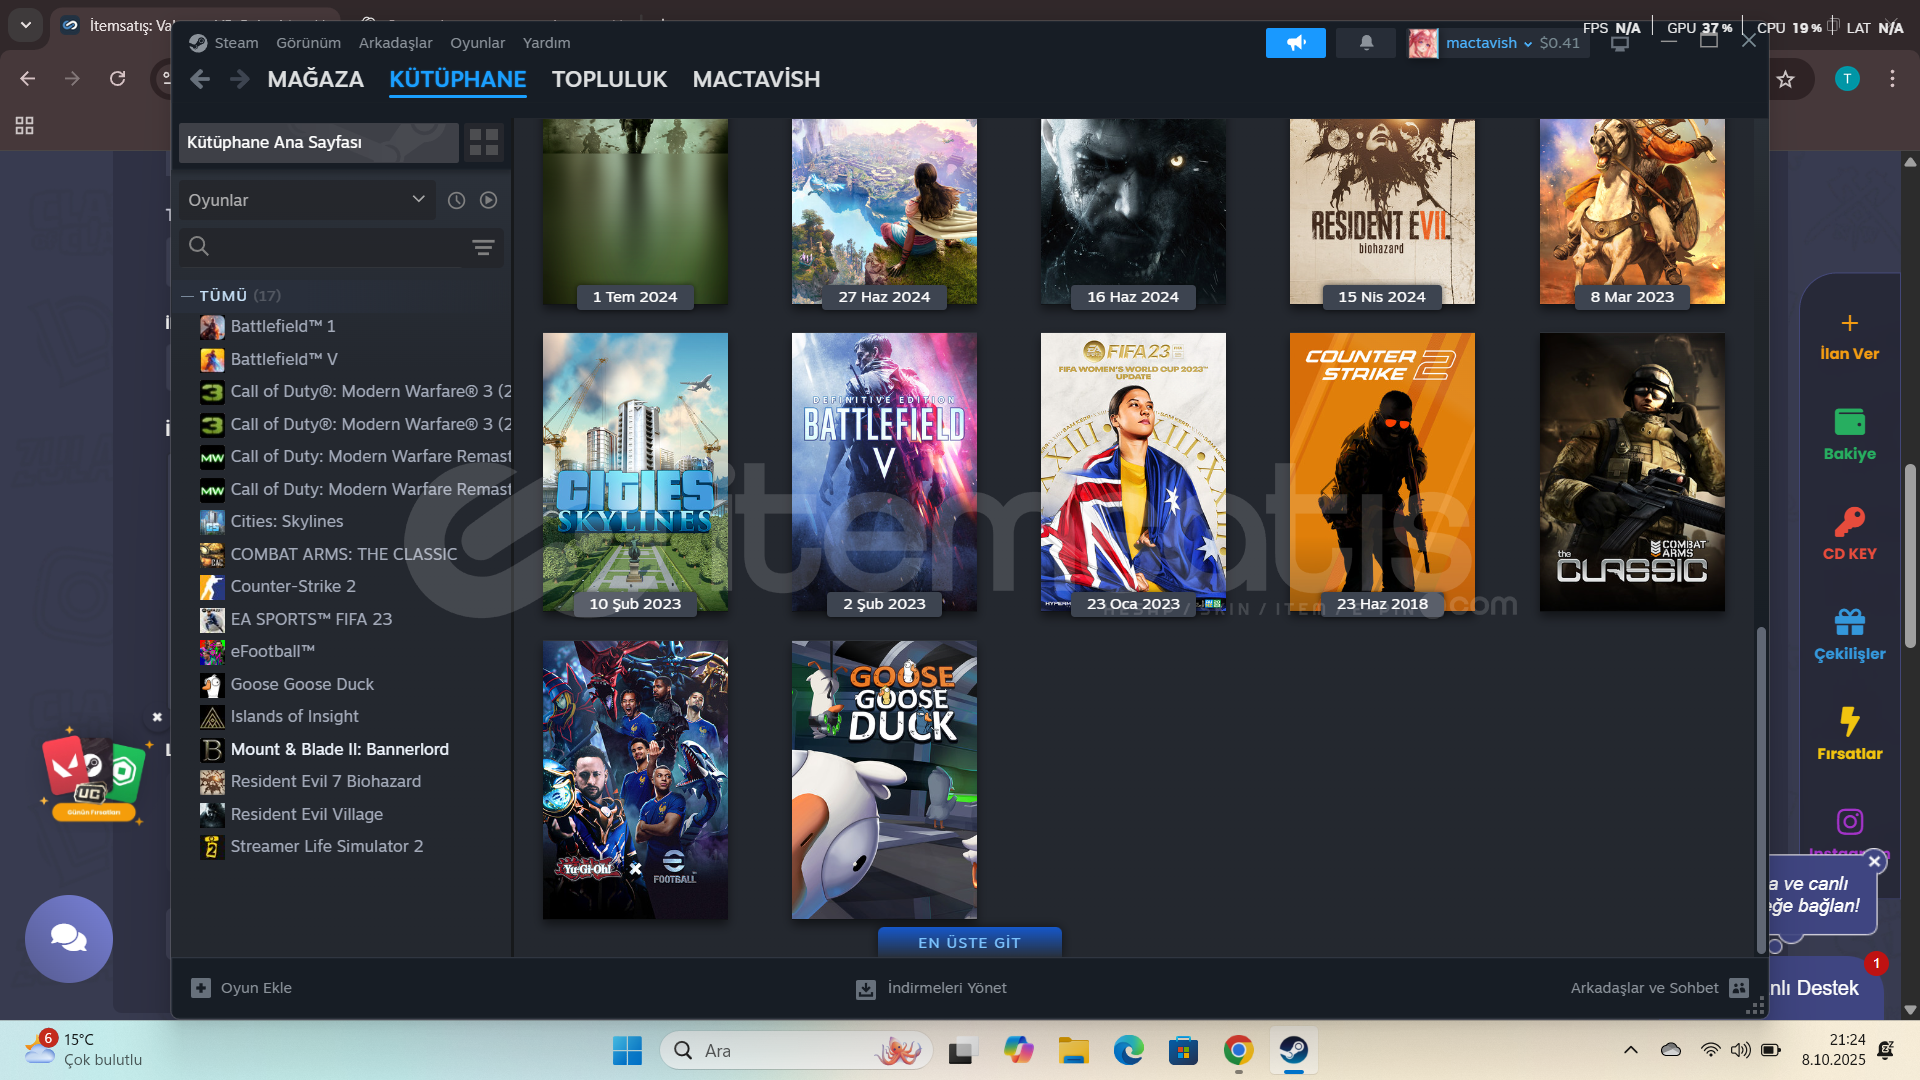The width and height of the screenshot is (1920, 1080).
Task: Click the recent activity clock icon
Action: point(456,200)
